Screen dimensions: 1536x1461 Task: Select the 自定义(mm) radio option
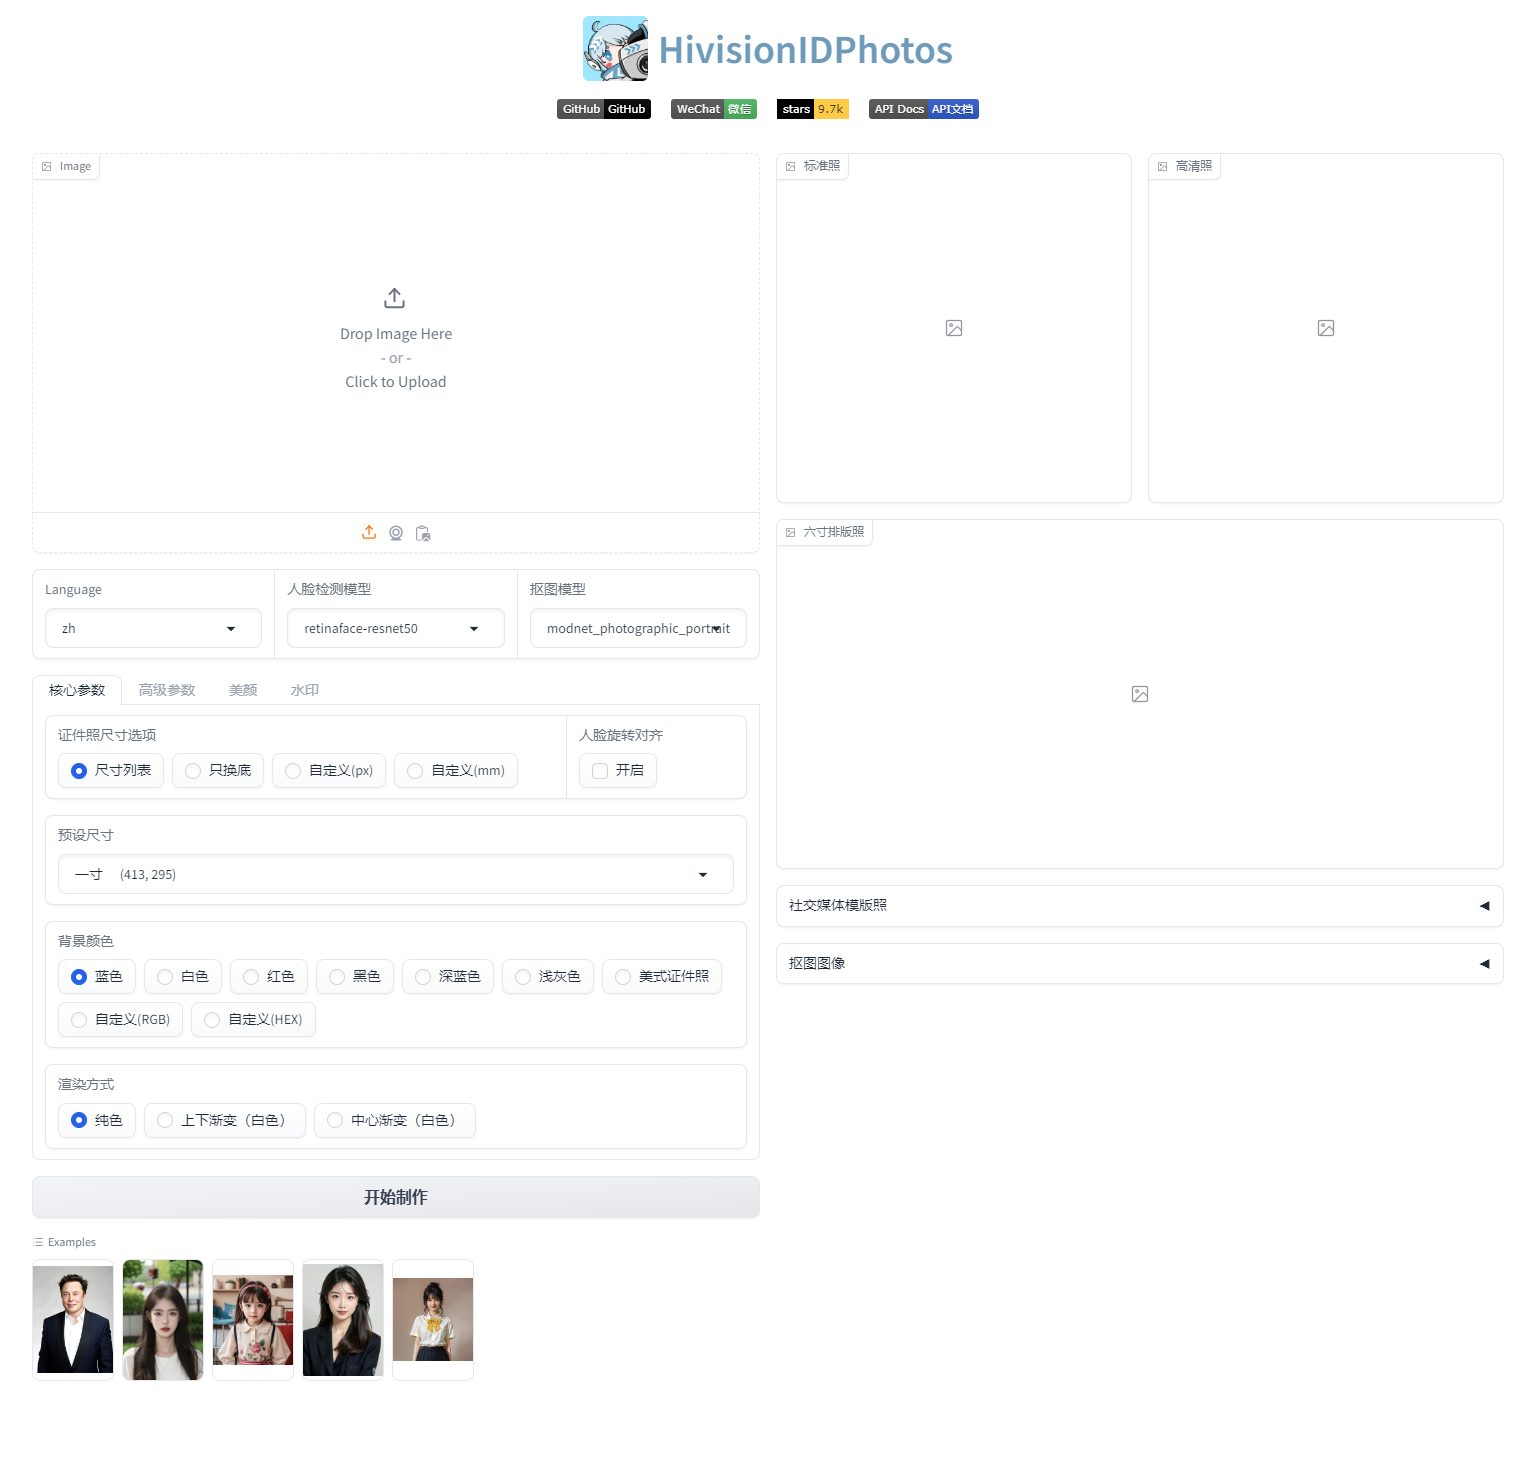456,770
